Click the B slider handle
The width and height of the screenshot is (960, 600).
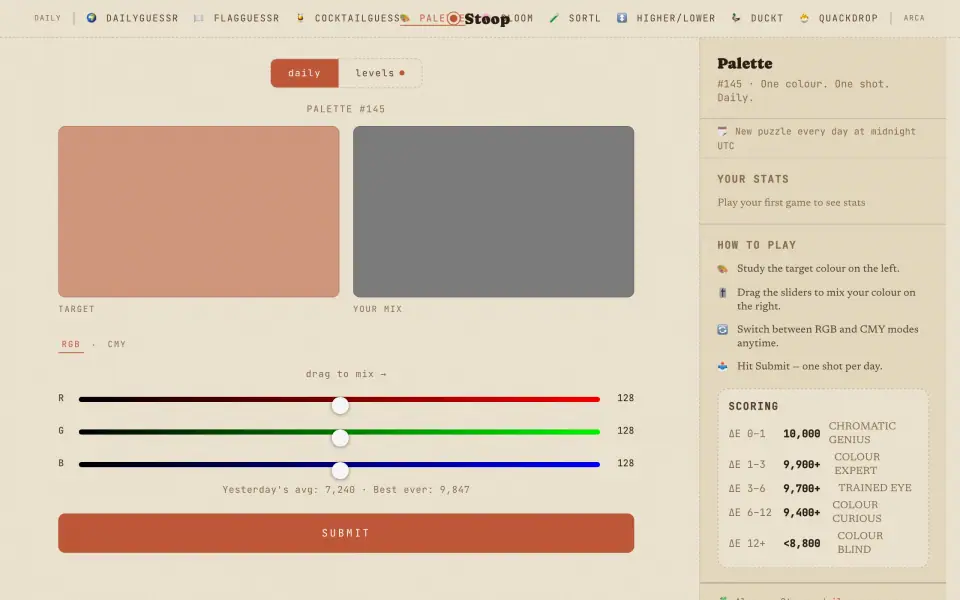pos(340,470)
